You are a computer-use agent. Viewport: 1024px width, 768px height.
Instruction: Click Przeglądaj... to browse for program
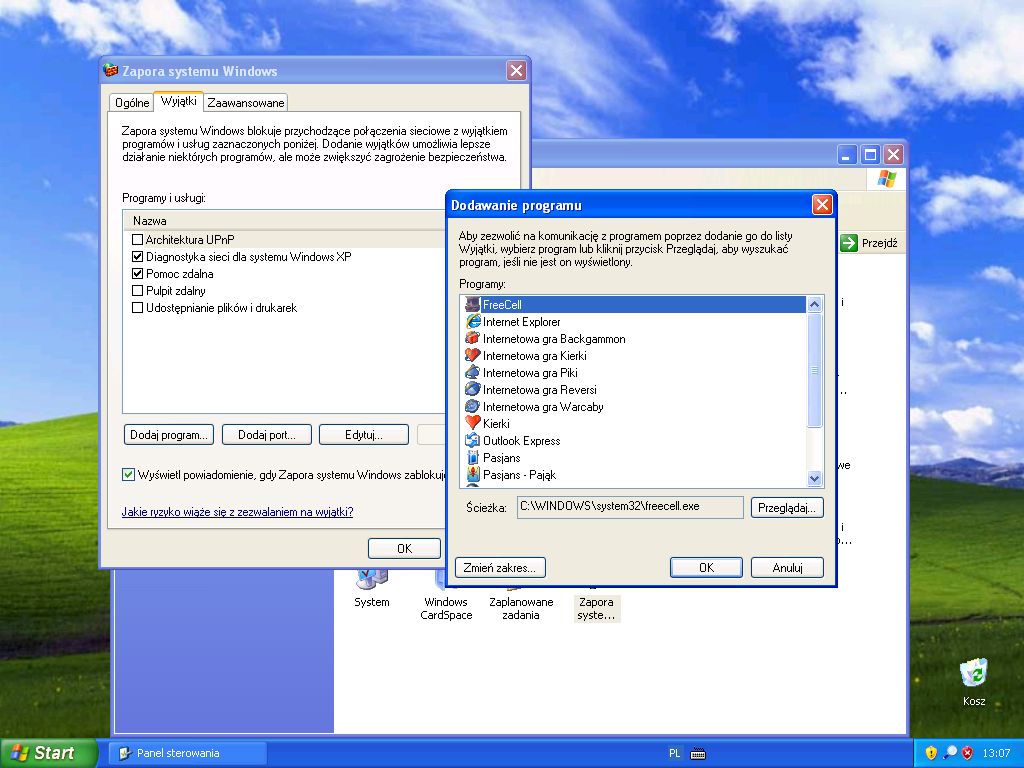click(787, 507)
